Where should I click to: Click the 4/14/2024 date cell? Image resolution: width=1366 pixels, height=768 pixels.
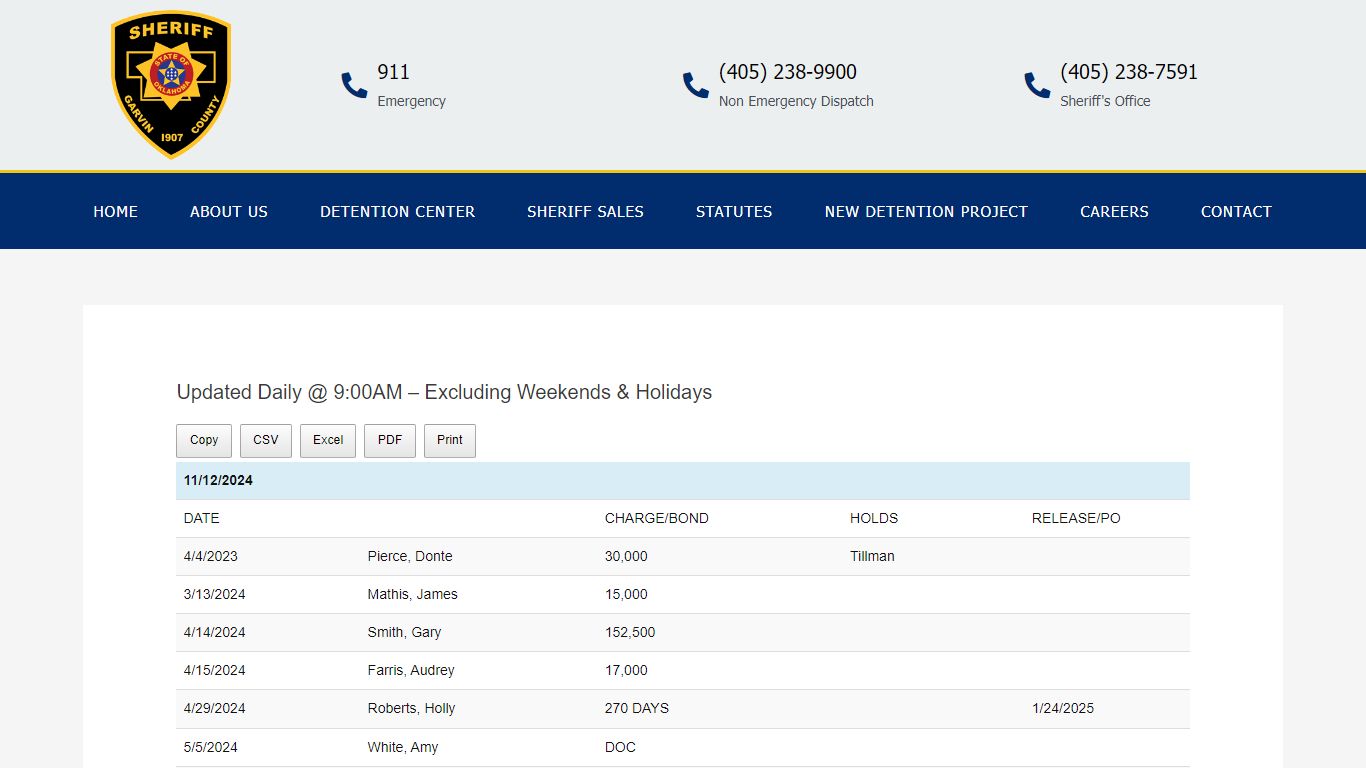click(x=215, y=633)
